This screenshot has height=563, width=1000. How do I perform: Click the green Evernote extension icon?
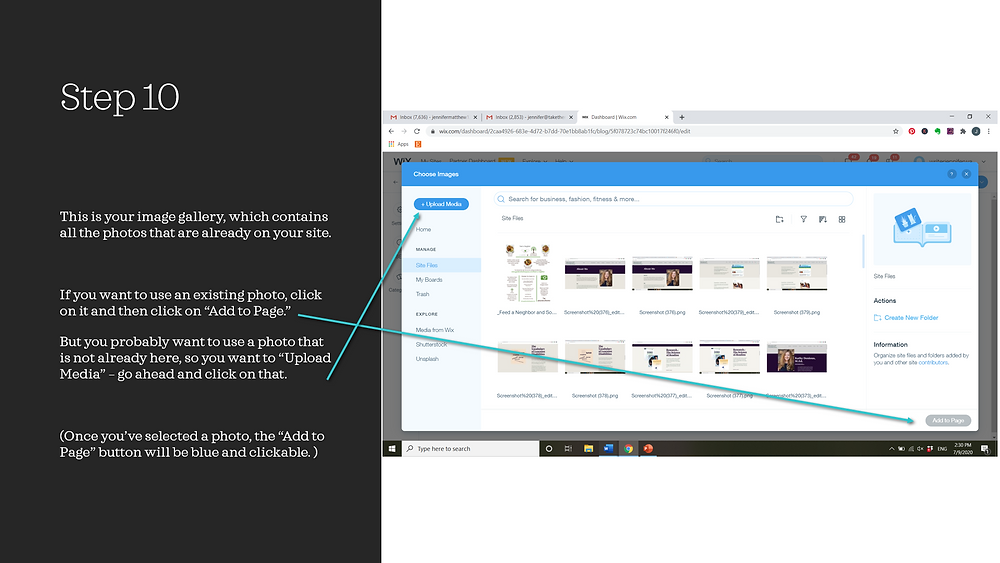tap(938, 131)
